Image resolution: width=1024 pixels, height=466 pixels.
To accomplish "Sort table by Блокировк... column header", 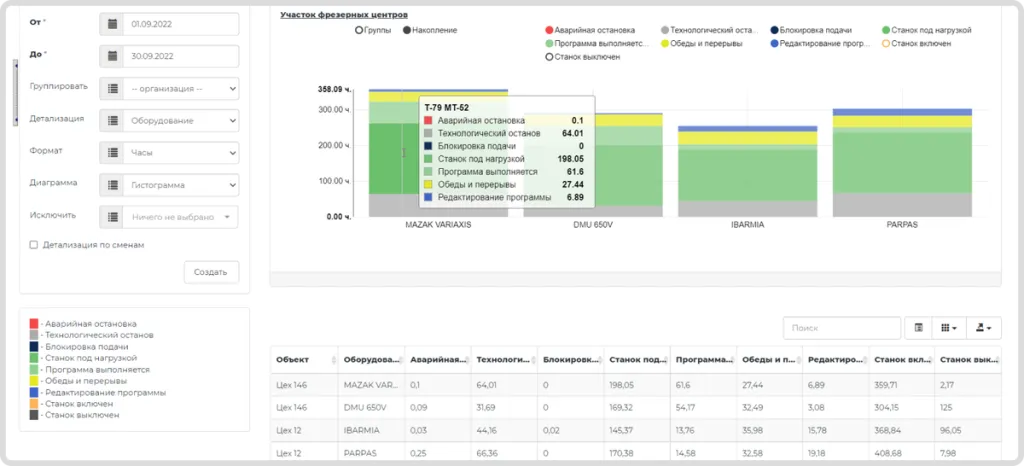I will (571, 360).
